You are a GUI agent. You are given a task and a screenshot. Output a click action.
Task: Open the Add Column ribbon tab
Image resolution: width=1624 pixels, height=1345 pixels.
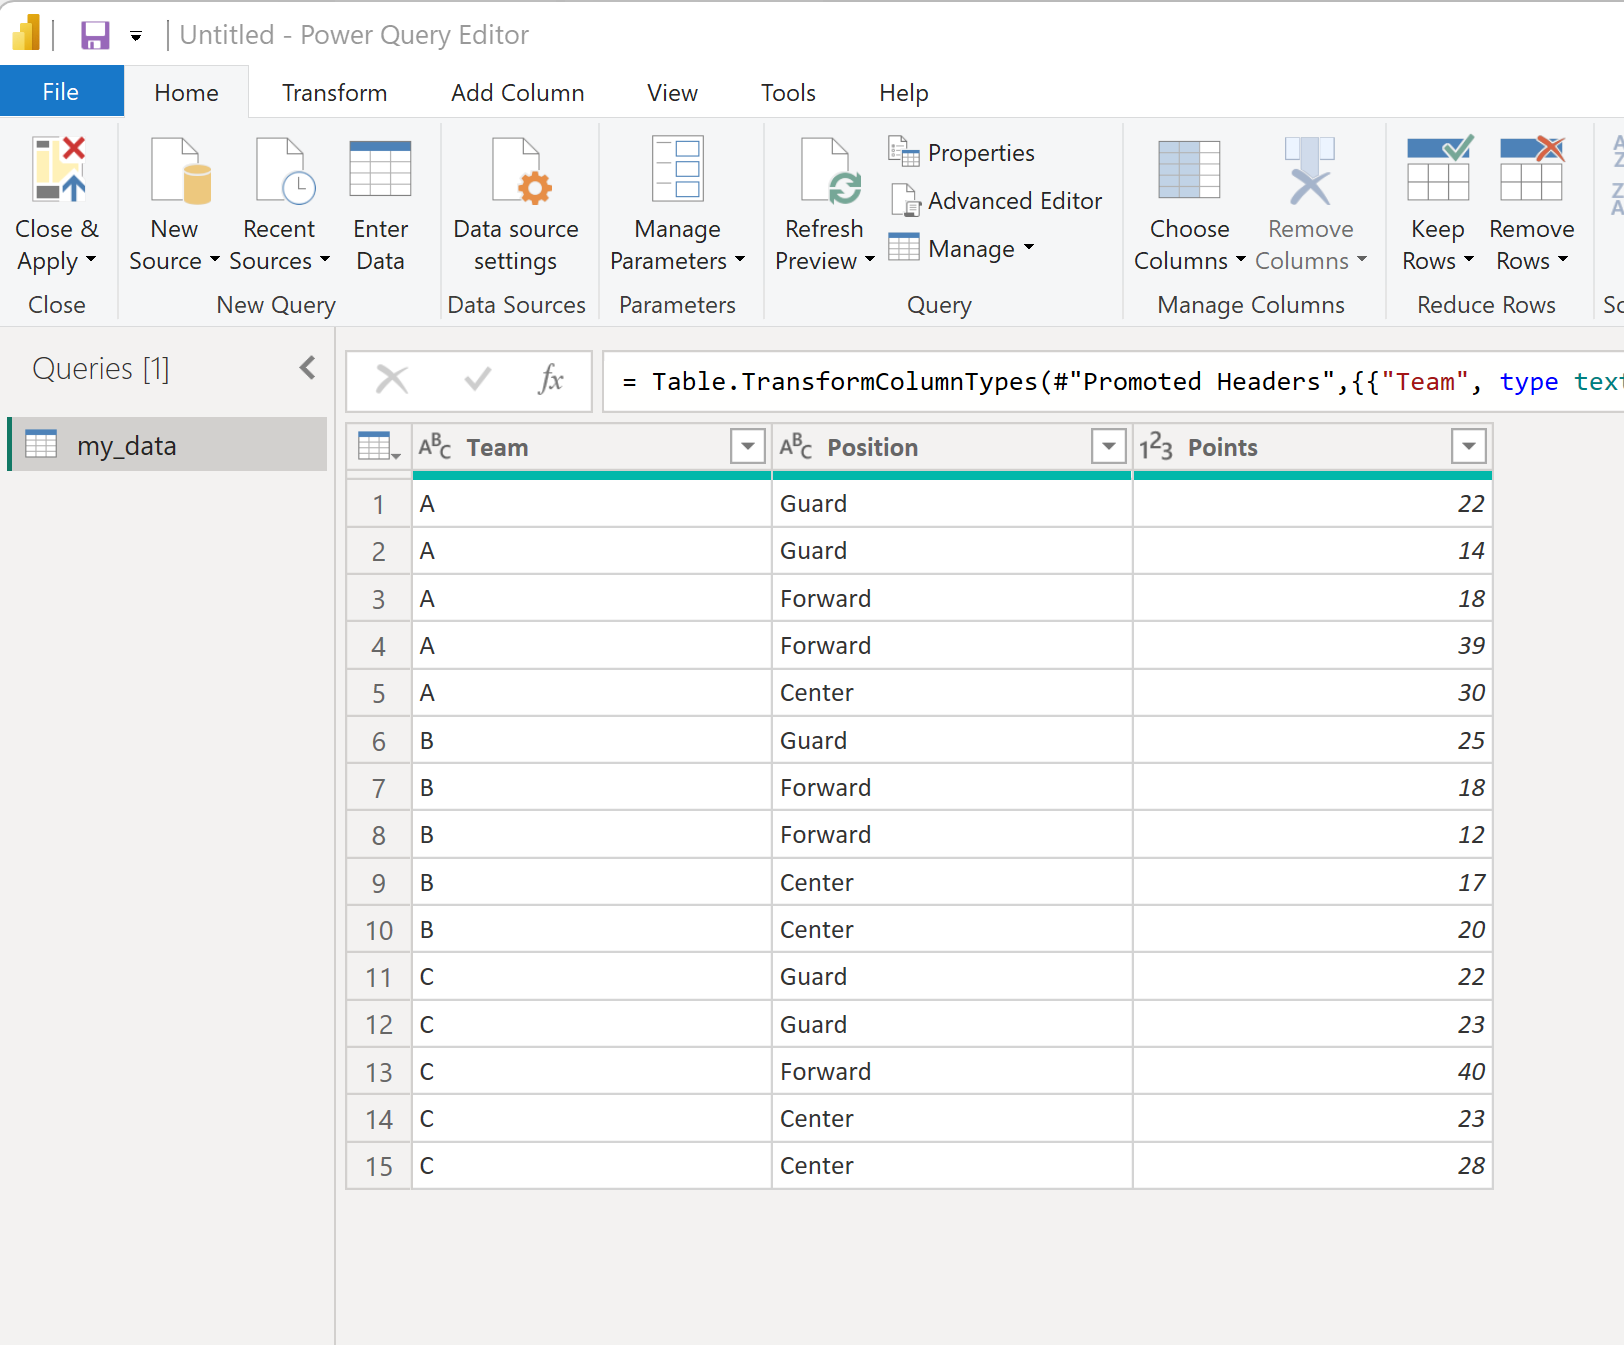point(517,92)
